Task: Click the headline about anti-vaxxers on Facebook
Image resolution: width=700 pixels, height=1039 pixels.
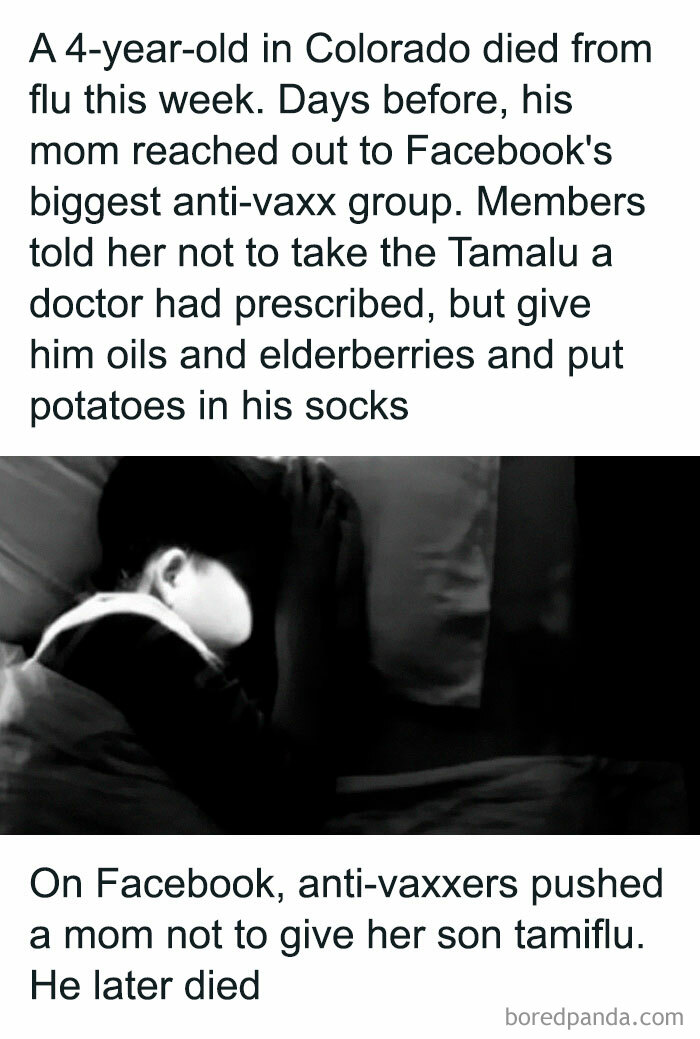Action: click(x=346, y=934)
